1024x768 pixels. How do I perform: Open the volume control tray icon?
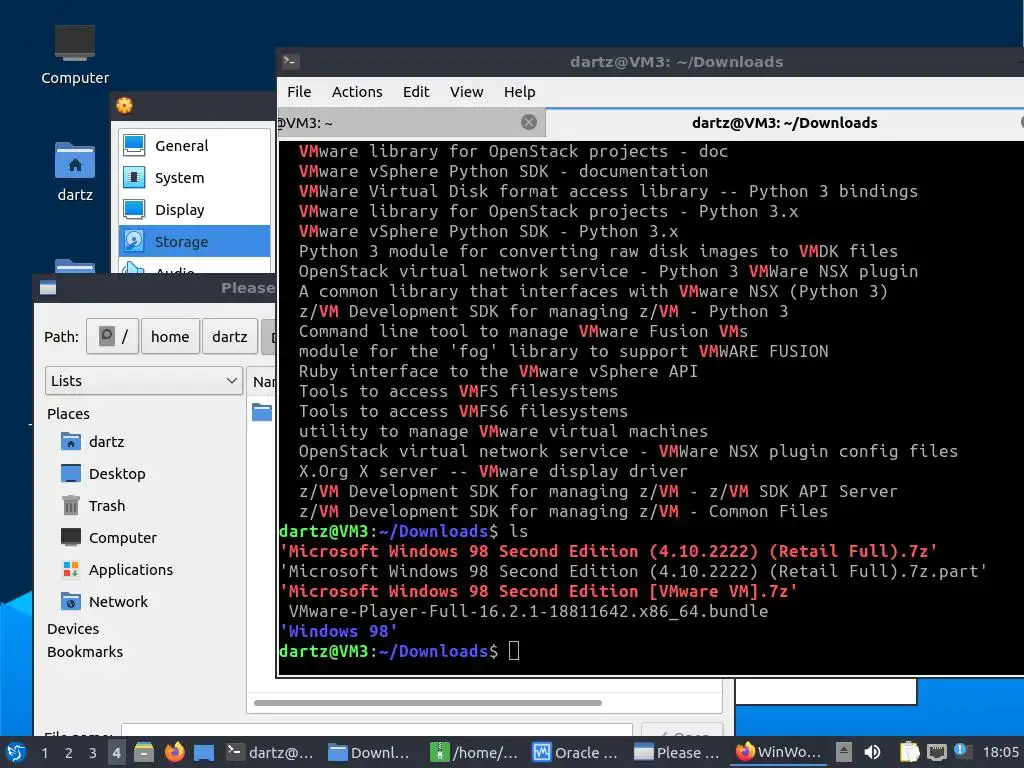point(872,752)
